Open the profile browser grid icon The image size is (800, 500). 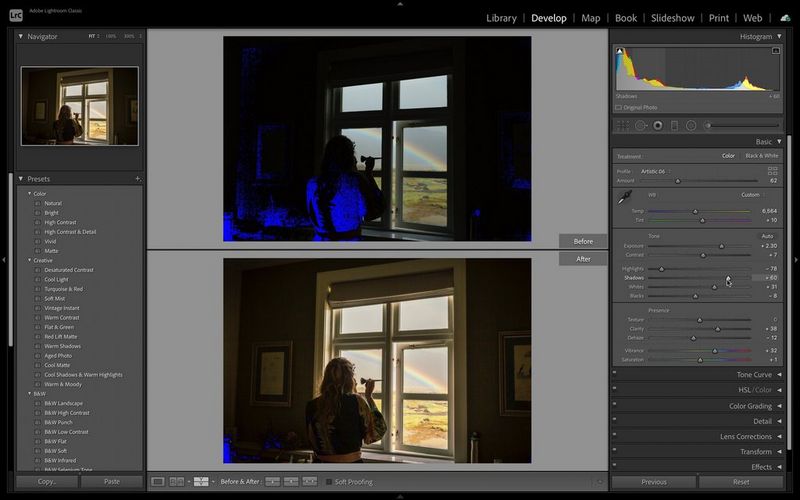pyautogui.click(x=772, y=171)
